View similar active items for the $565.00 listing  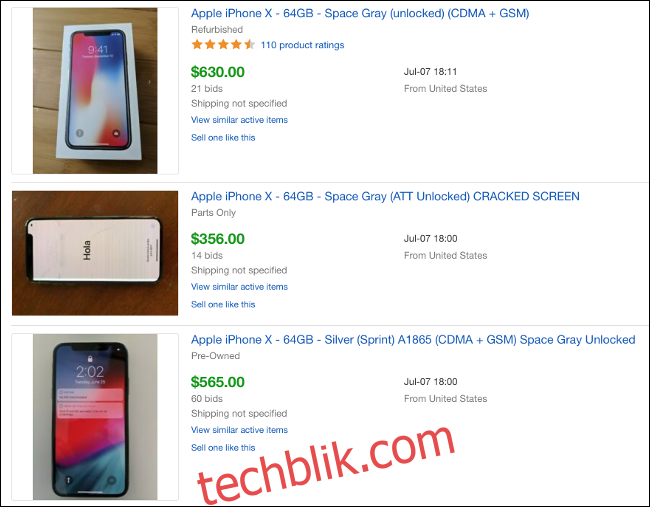(239, 430)
